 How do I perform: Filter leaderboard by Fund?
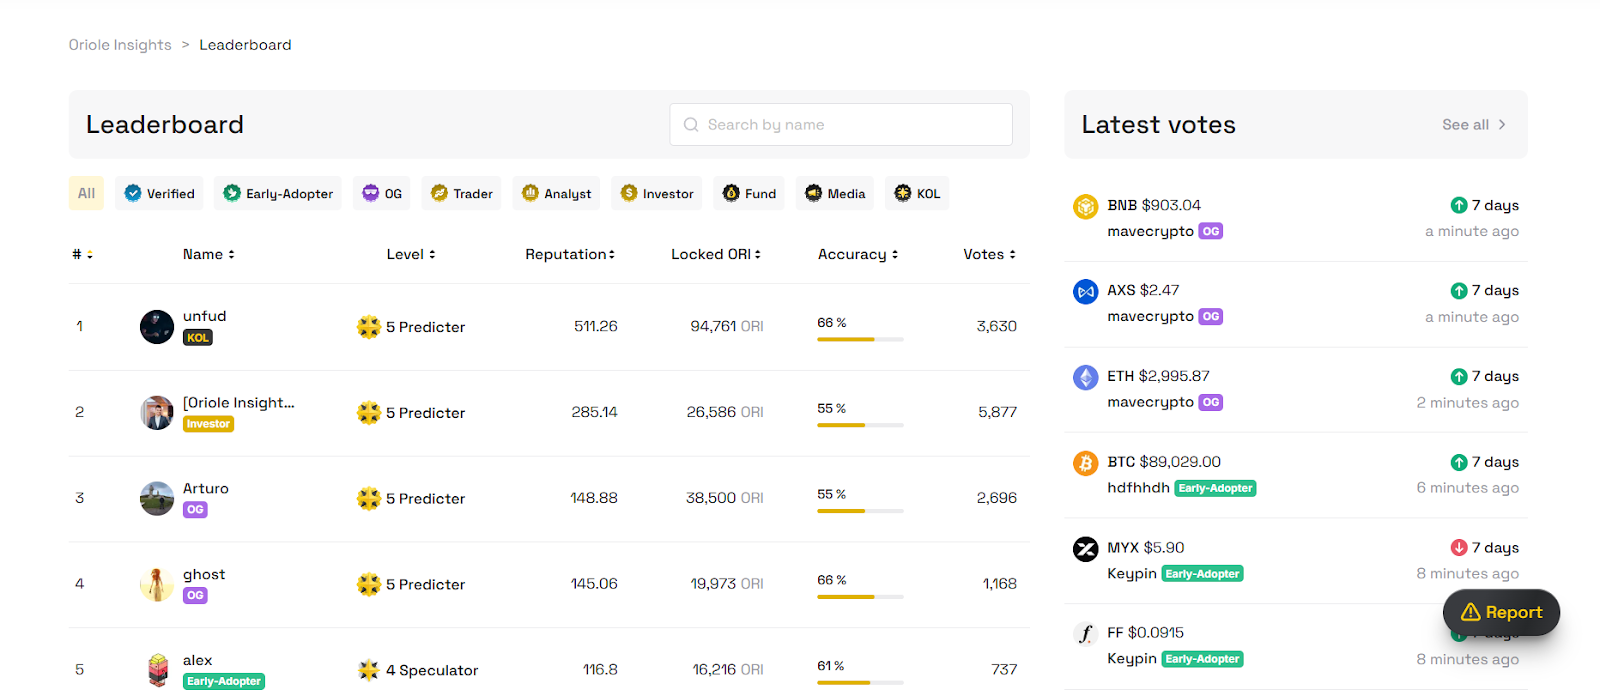tap(749, 193)
